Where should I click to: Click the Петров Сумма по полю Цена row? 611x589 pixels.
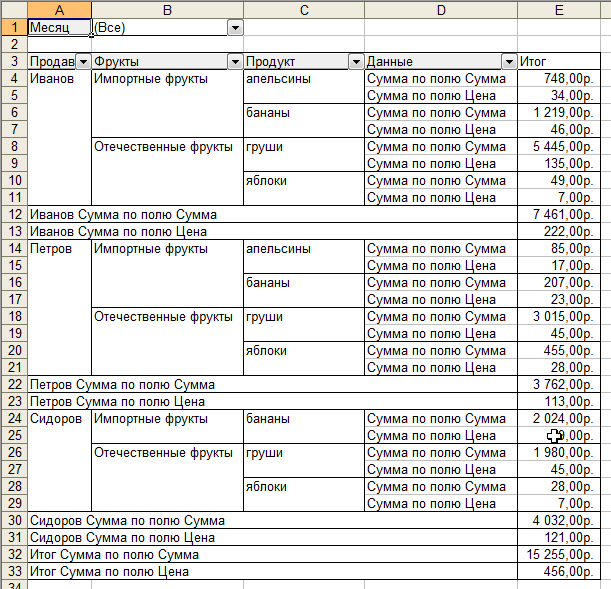[x=272, y=401]
